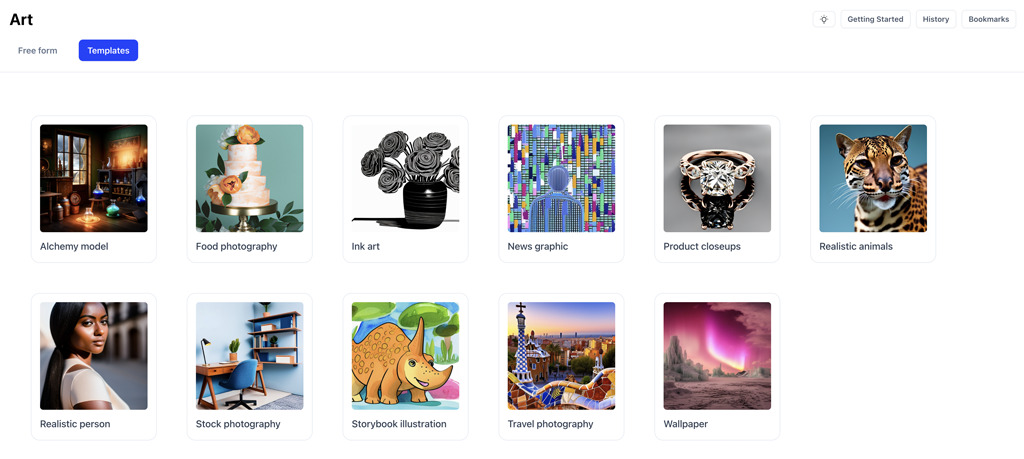Choose the Travel photography city thumbnail
This screenshot has width=1024, height=459.
point(562,356)
